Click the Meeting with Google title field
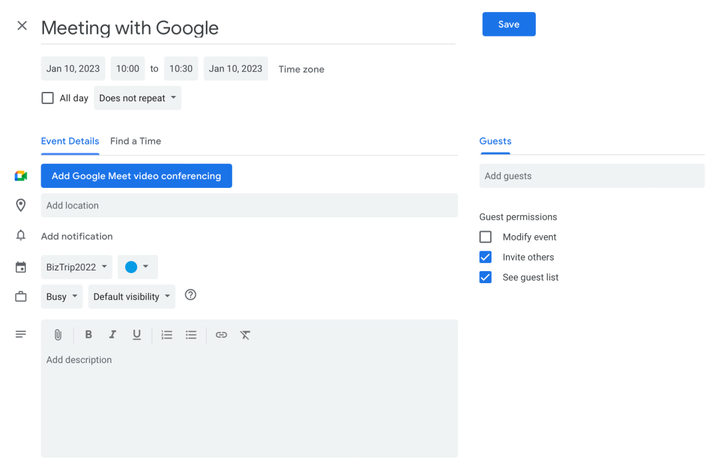Screen dimensions: 720x465 click(248, 28)
